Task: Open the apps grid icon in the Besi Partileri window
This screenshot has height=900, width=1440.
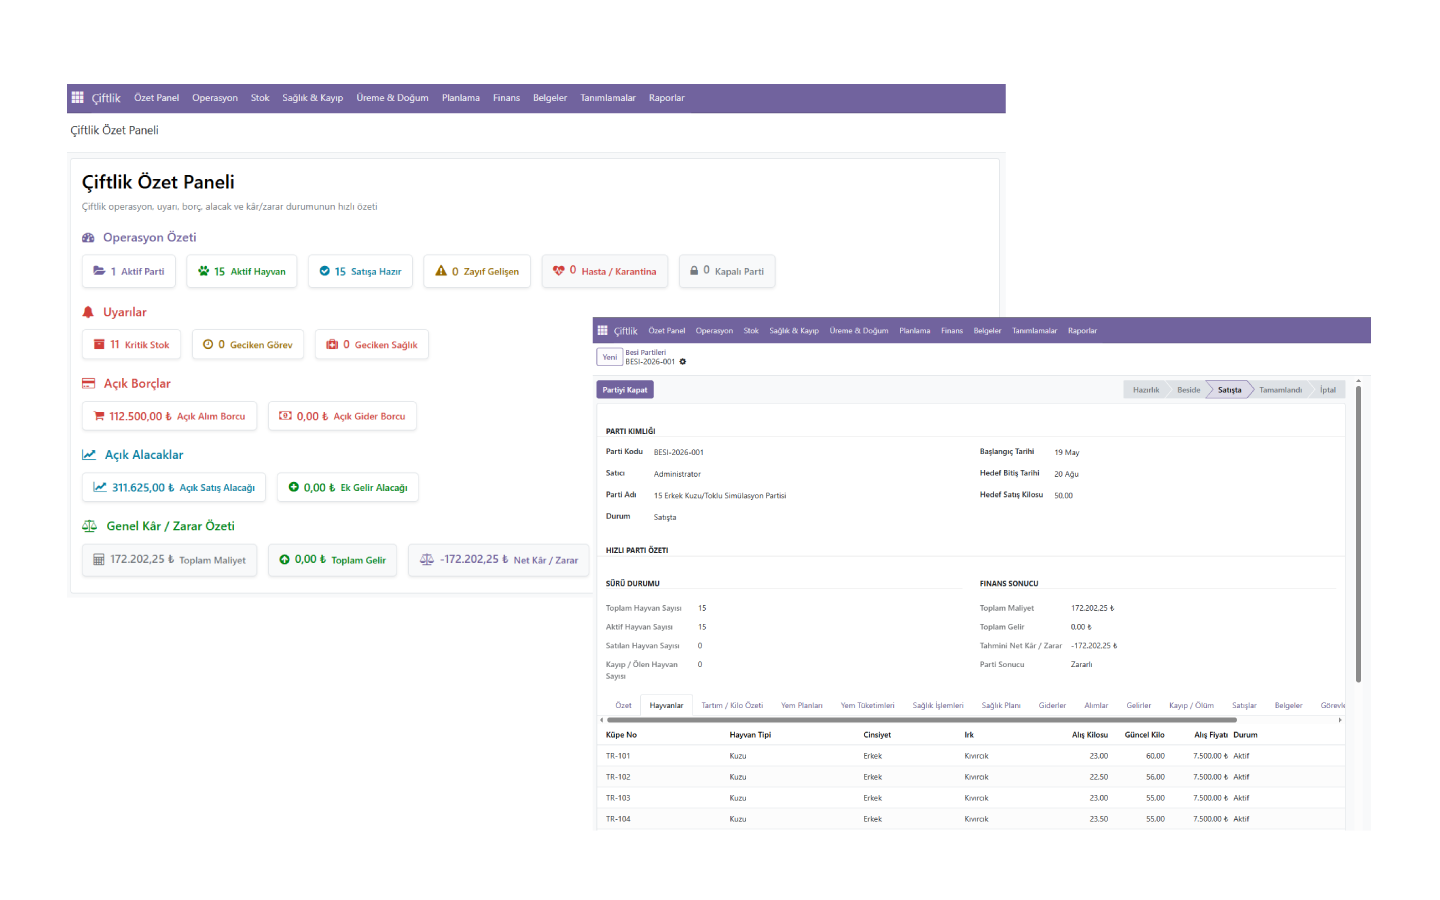Action: pos(602,330)
